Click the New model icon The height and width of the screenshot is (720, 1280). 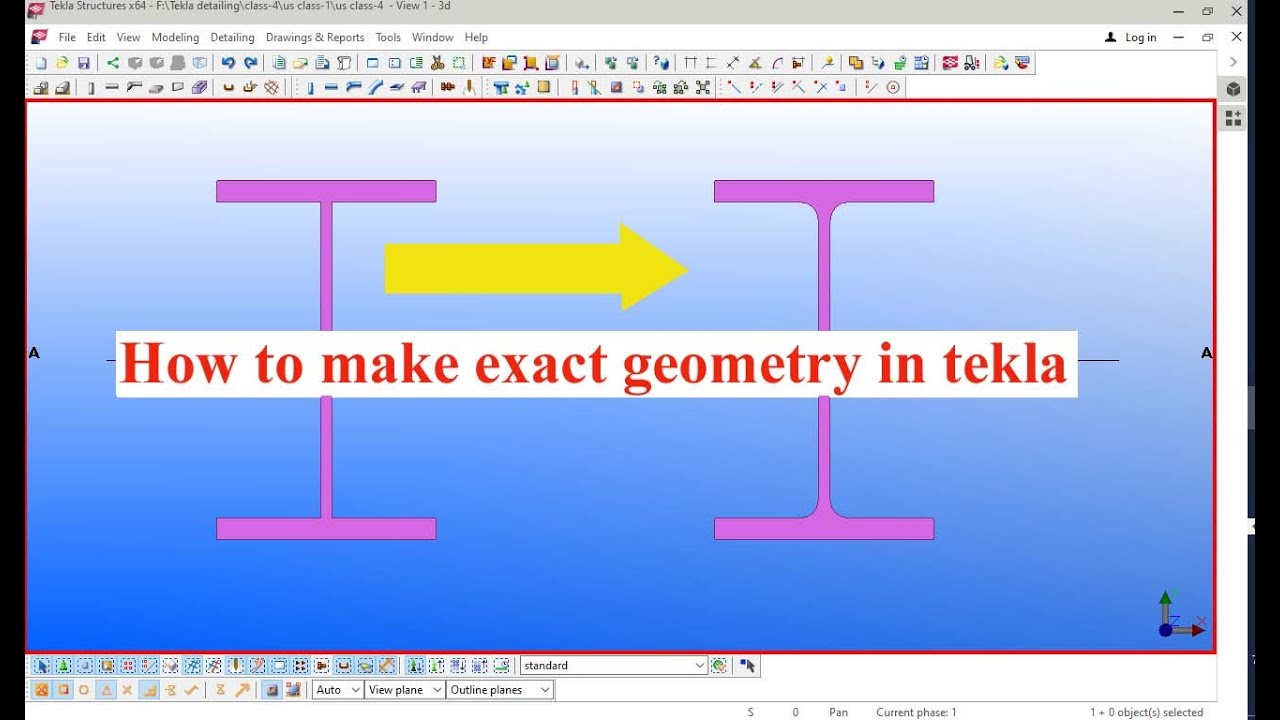[41, 63]
